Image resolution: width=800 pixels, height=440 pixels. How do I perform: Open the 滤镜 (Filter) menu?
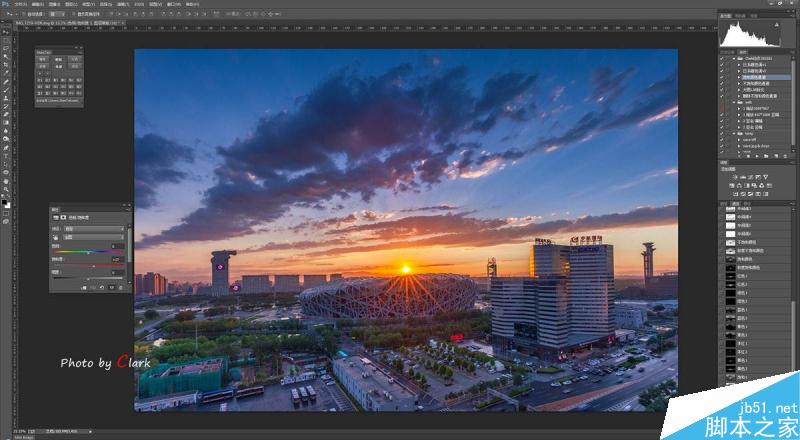[123, 4]
